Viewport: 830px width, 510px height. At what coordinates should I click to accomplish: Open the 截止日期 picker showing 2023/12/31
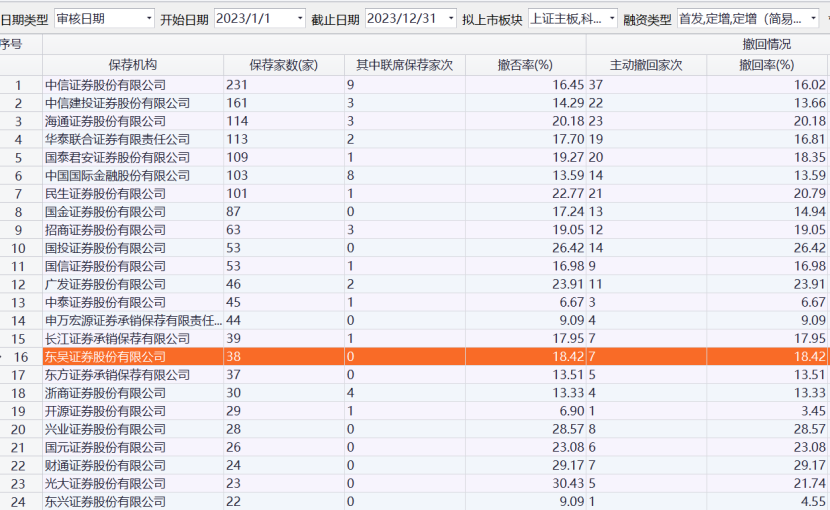tap(411, 19)
